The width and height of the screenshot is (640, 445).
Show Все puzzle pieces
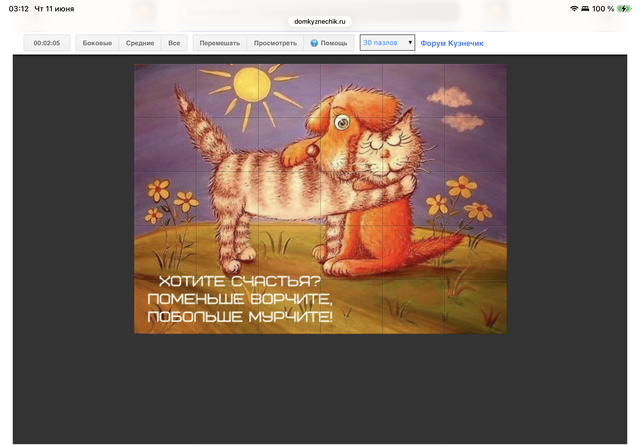174,43
